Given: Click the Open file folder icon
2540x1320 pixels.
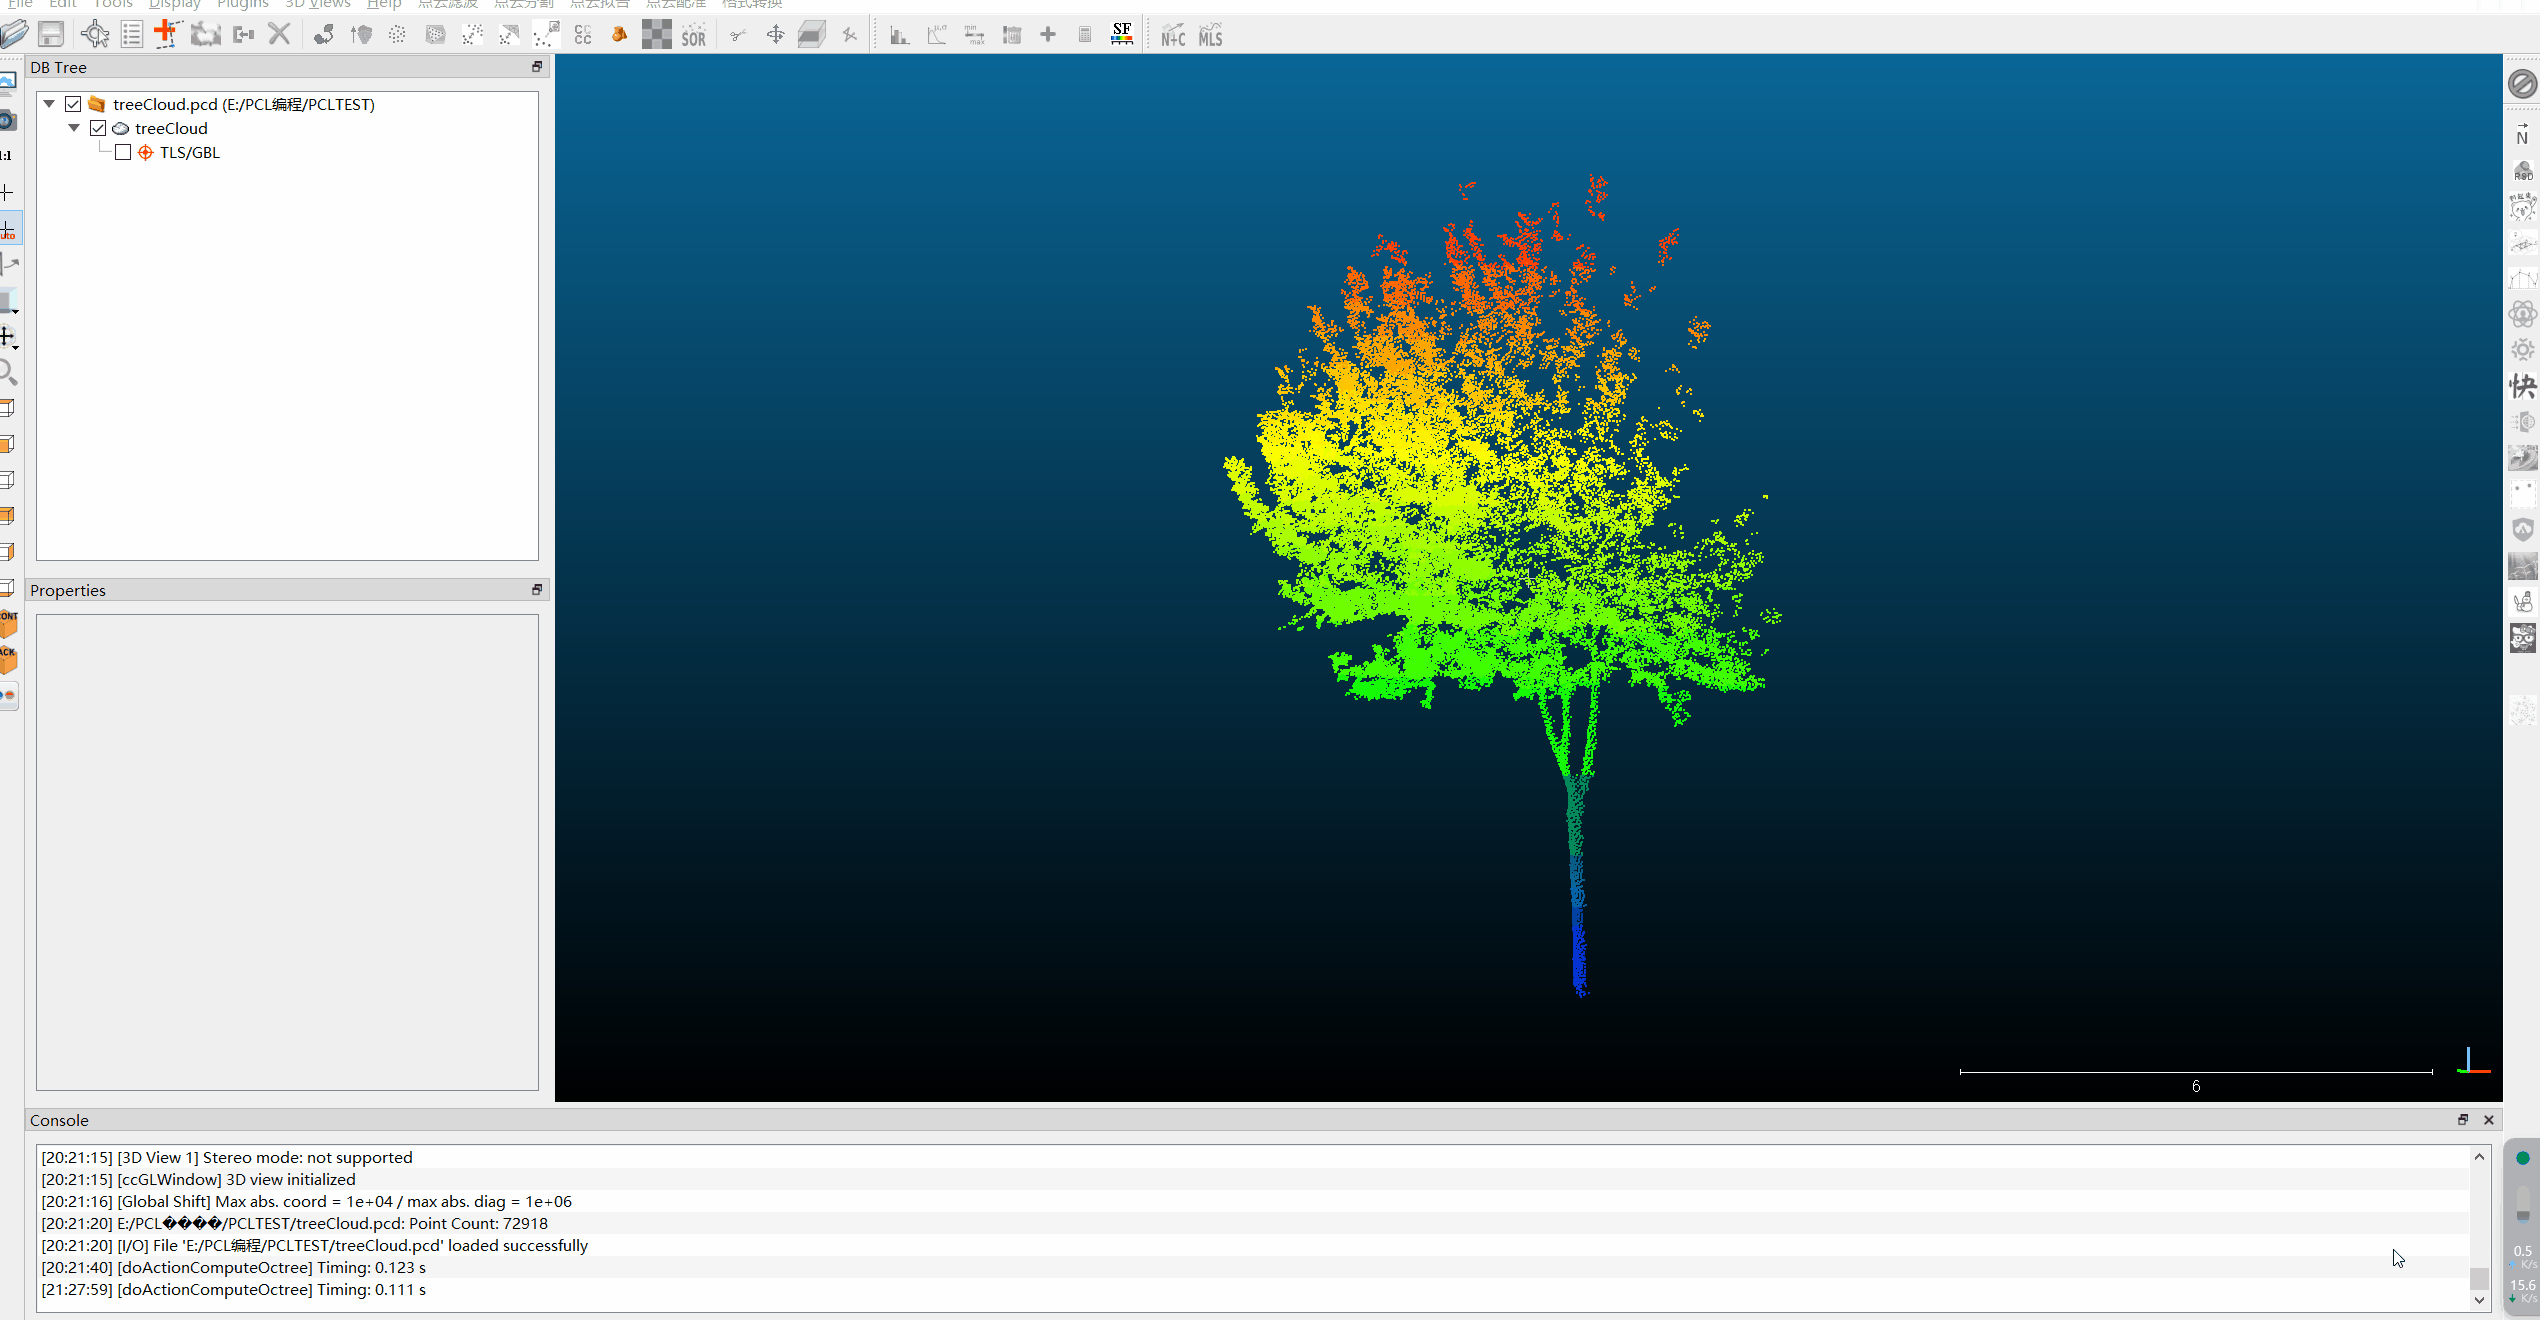Looking at the screenshot, I should click(14, 35).
